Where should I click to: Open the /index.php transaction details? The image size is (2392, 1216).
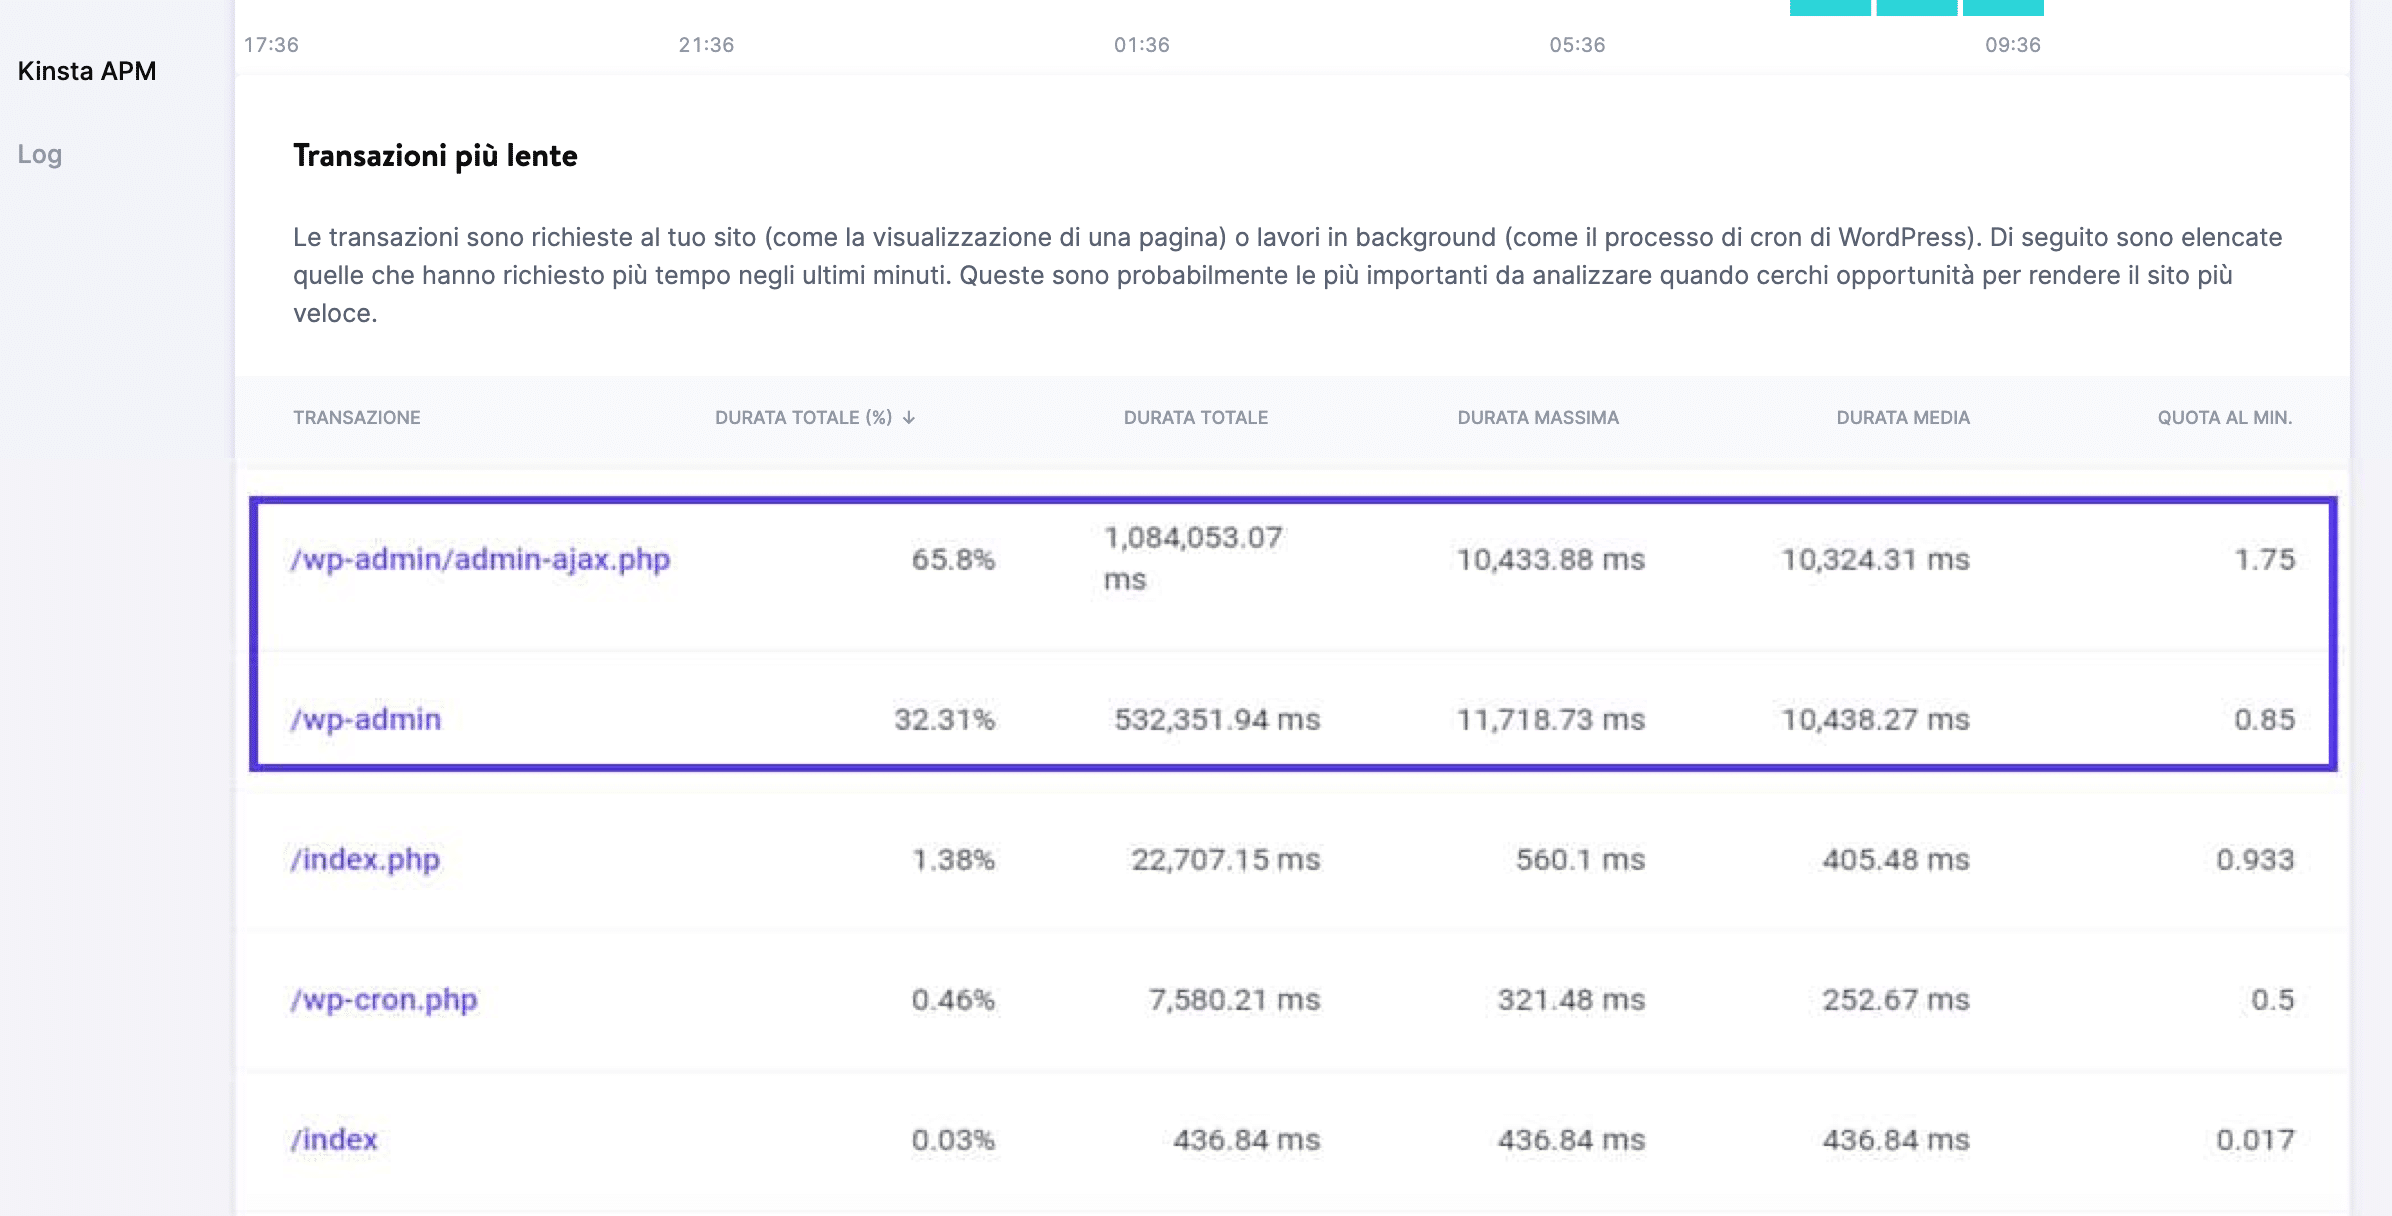tap(365, 858)
